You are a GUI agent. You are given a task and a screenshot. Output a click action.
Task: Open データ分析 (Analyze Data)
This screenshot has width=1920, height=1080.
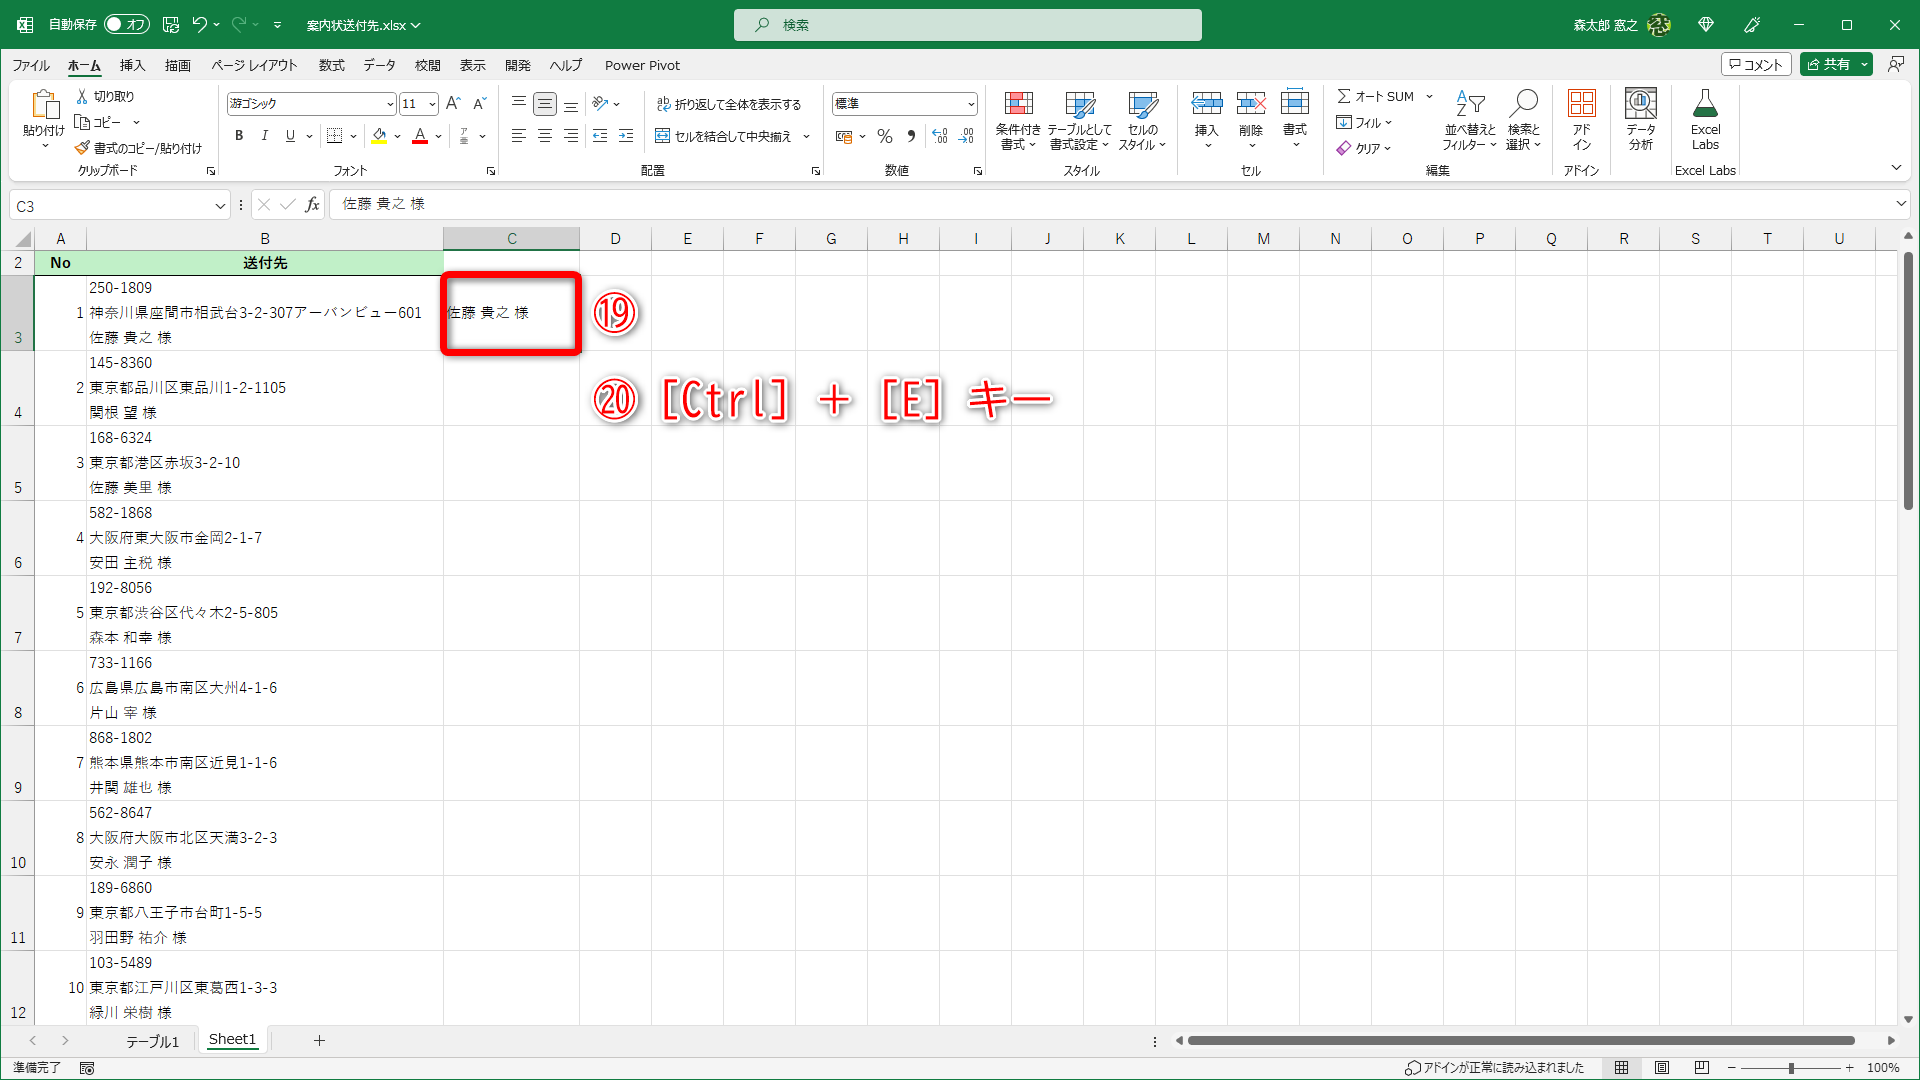1640,118
